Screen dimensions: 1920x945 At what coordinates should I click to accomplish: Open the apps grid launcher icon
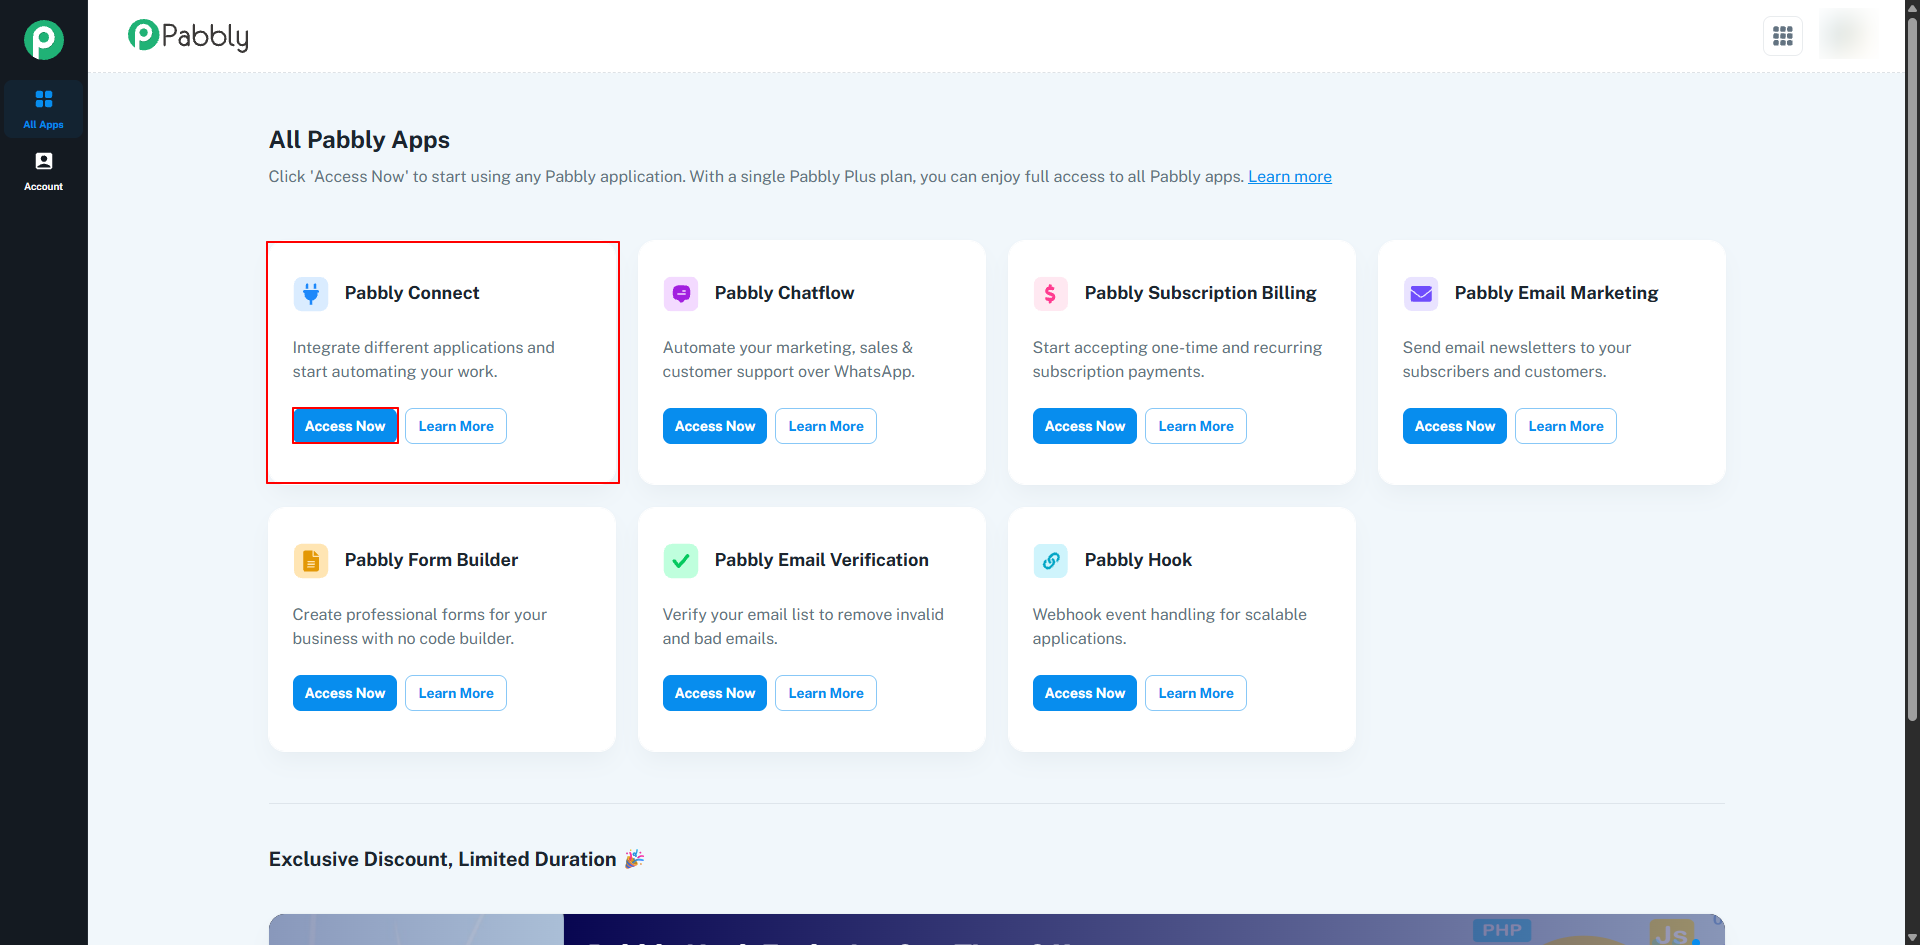pos(1782,36)
